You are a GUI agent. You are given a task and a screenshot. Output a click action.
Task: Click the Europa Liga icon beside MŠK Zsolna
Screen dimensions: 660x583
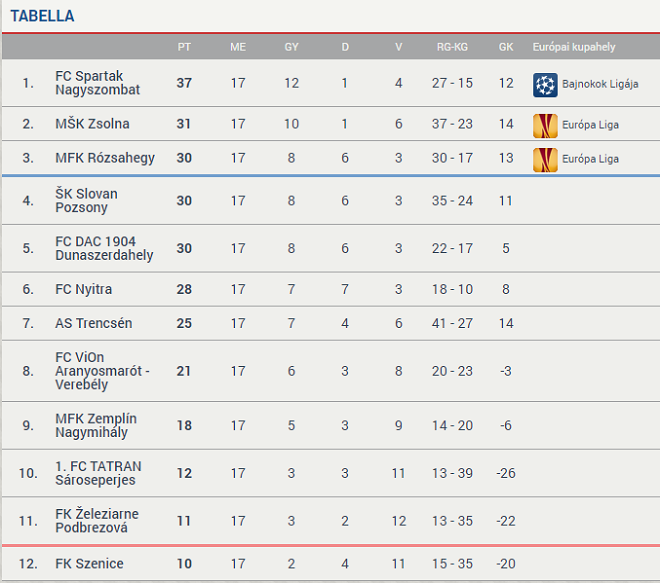545,125
